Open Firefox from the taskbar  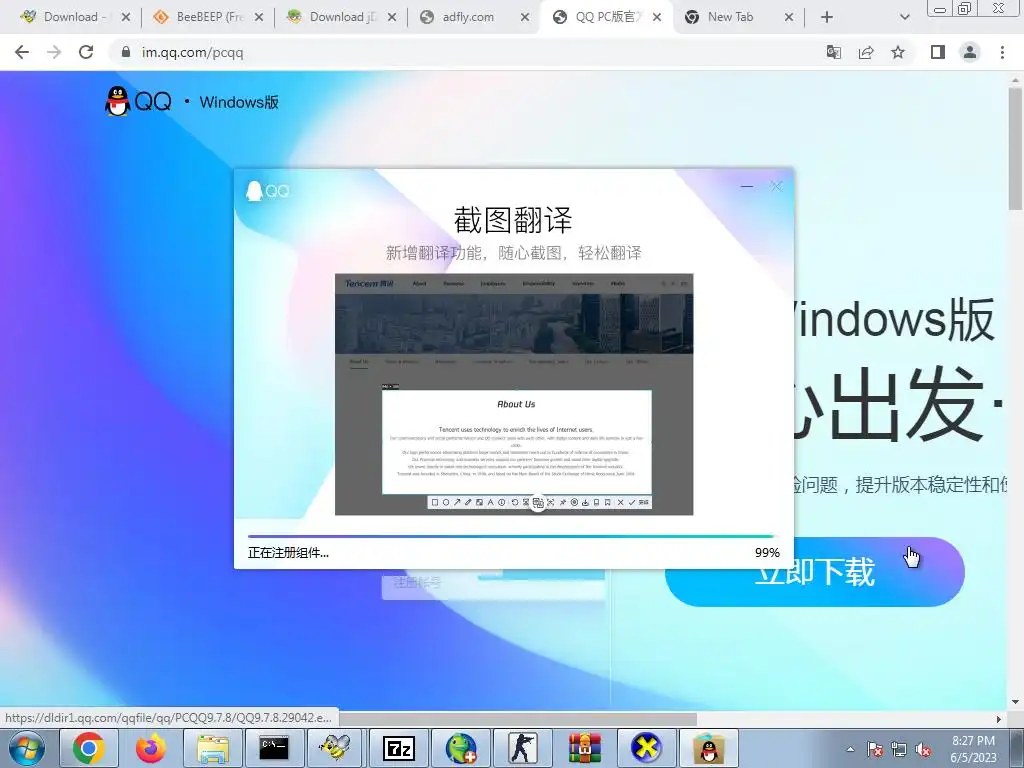pos(151,748)
